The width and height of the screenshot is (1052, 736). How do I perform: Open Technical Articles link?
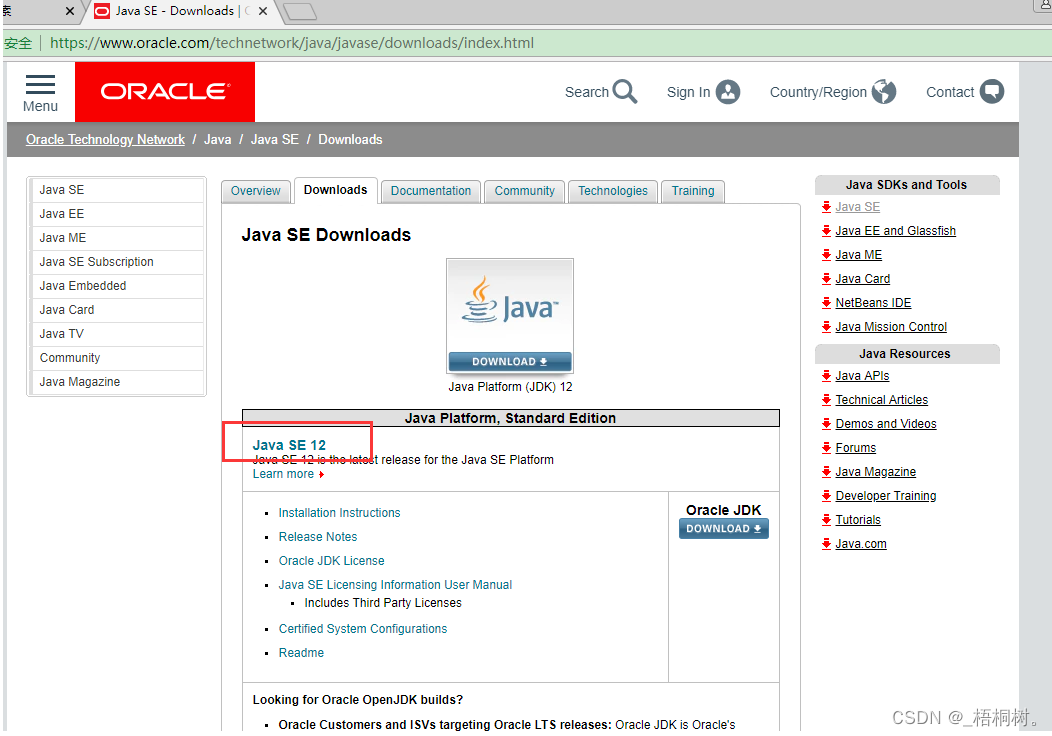(882, 401)
